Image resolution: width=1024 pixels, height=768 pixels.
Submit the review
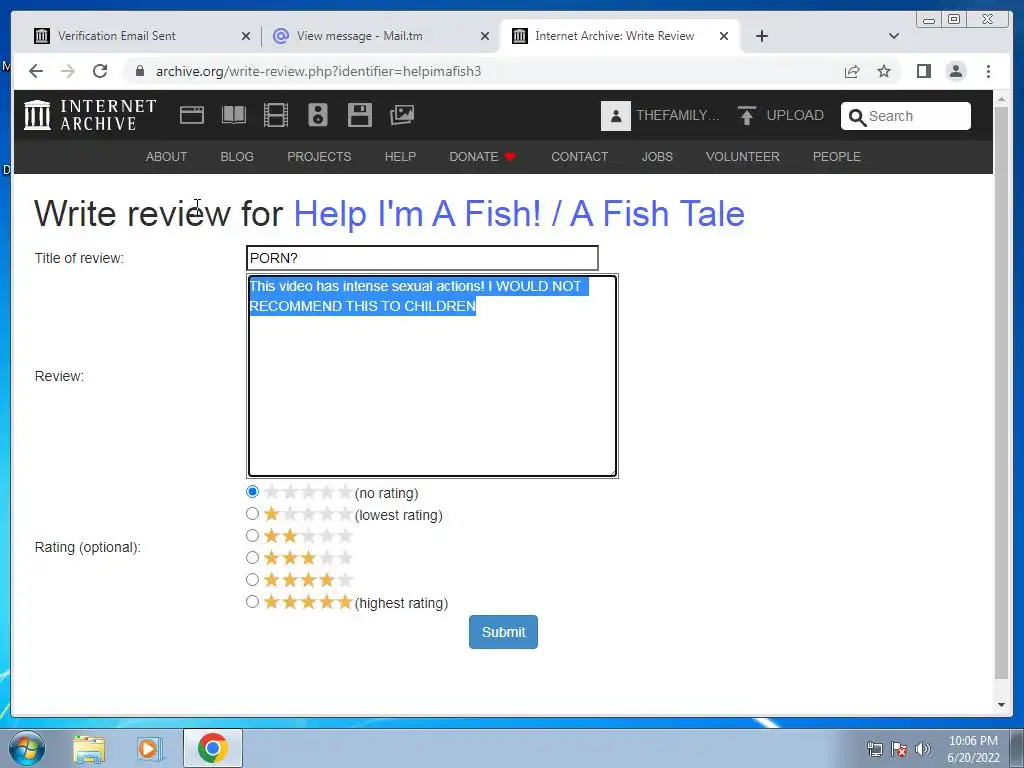coord(503,632)
